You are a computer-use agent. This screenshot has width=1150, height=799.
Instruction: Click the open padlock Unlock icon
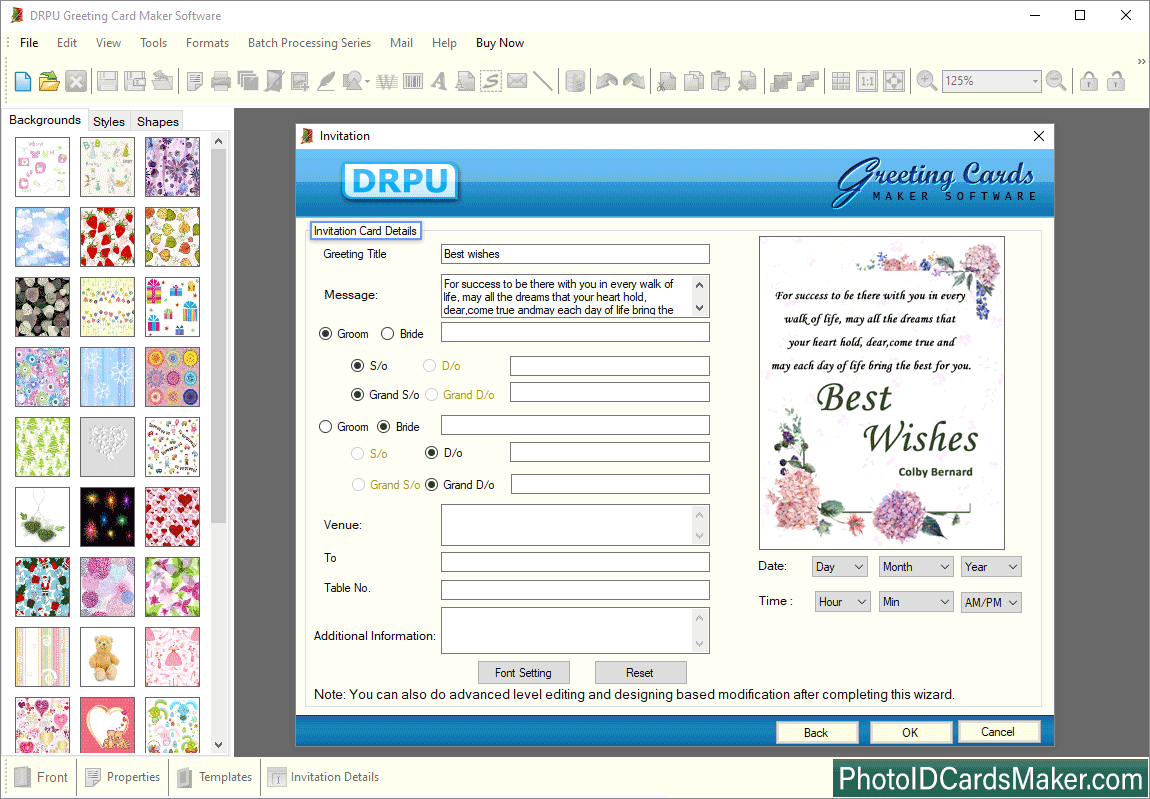(1116, 81)
